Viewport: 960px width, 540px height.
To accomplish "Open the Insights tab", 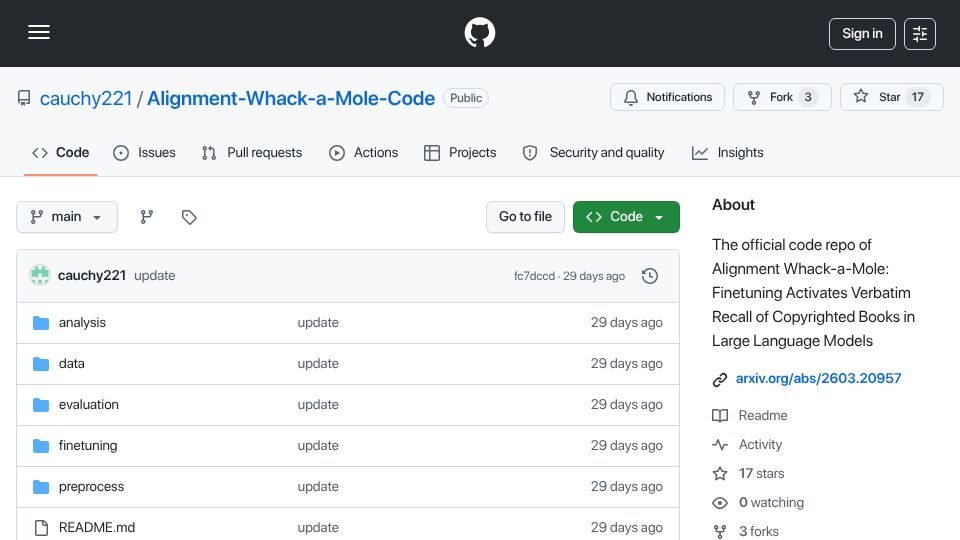I will pyautogui.click(x=727, y=152).
